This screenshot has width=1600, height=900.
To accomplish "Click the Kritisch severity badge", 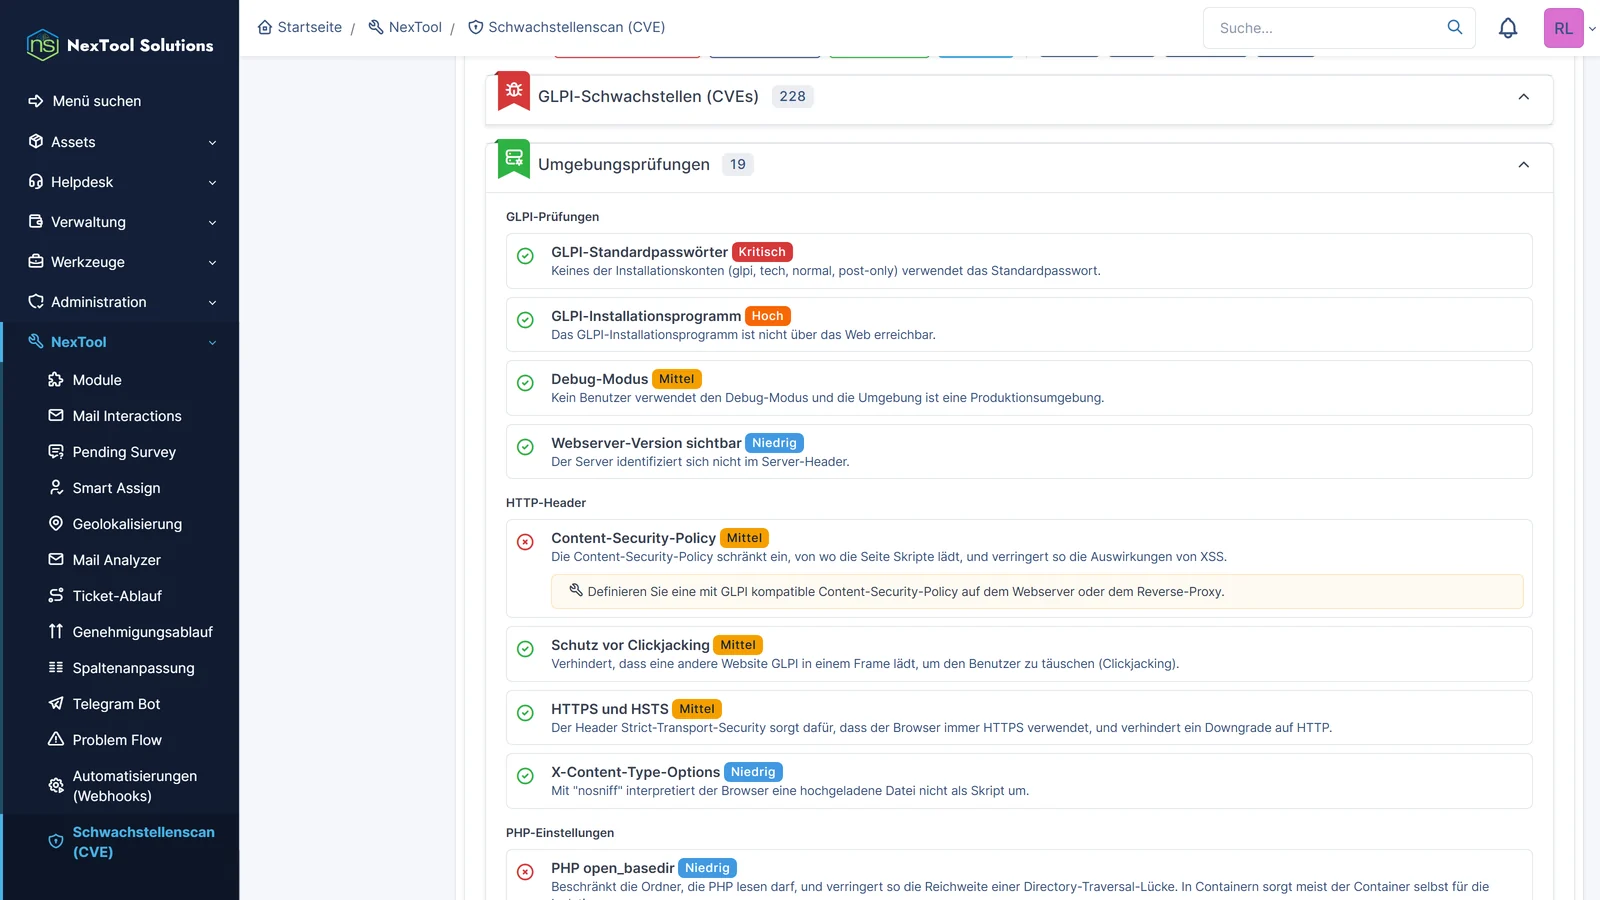I will (x=762, y=252).
